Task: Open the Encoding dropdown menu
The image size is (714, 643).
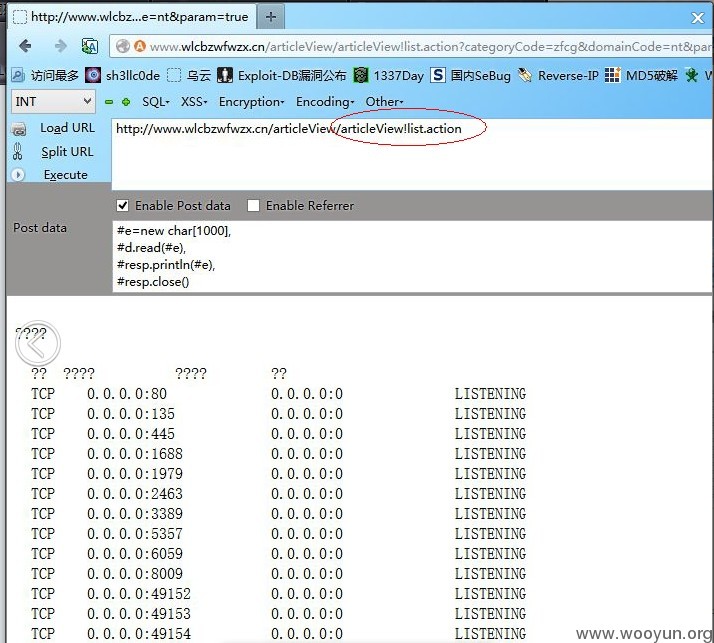Action: (325, 102)
